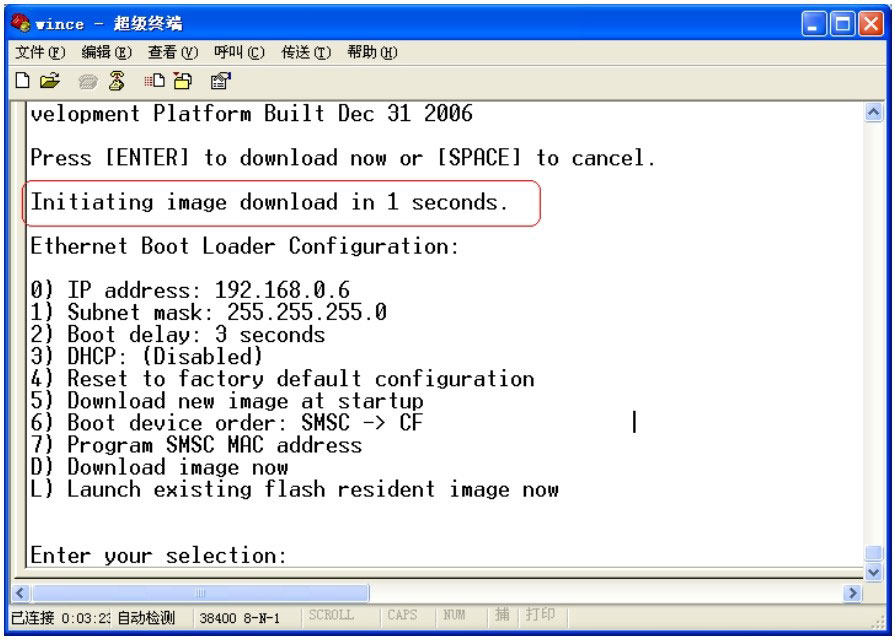Click the 自动检测 status bar entry
Image resolution: width=895 pixels, height=643 pixels.
[x=146, y=618]
